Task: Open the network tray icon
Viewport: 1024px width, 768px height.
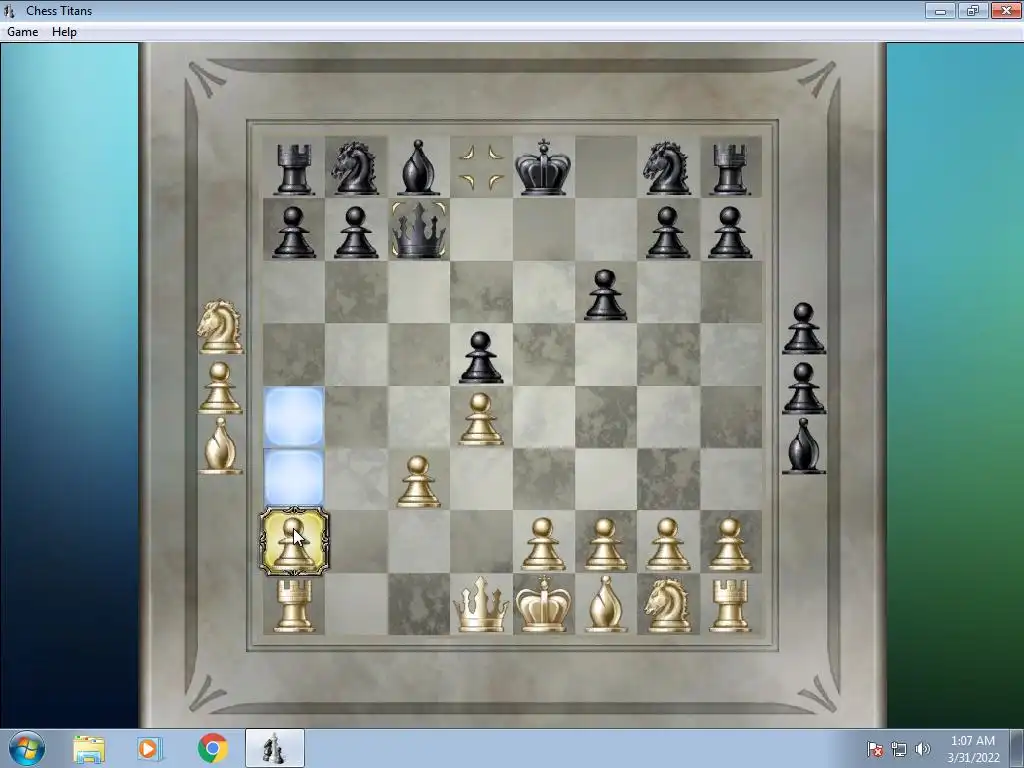Action: coord(899,749)
